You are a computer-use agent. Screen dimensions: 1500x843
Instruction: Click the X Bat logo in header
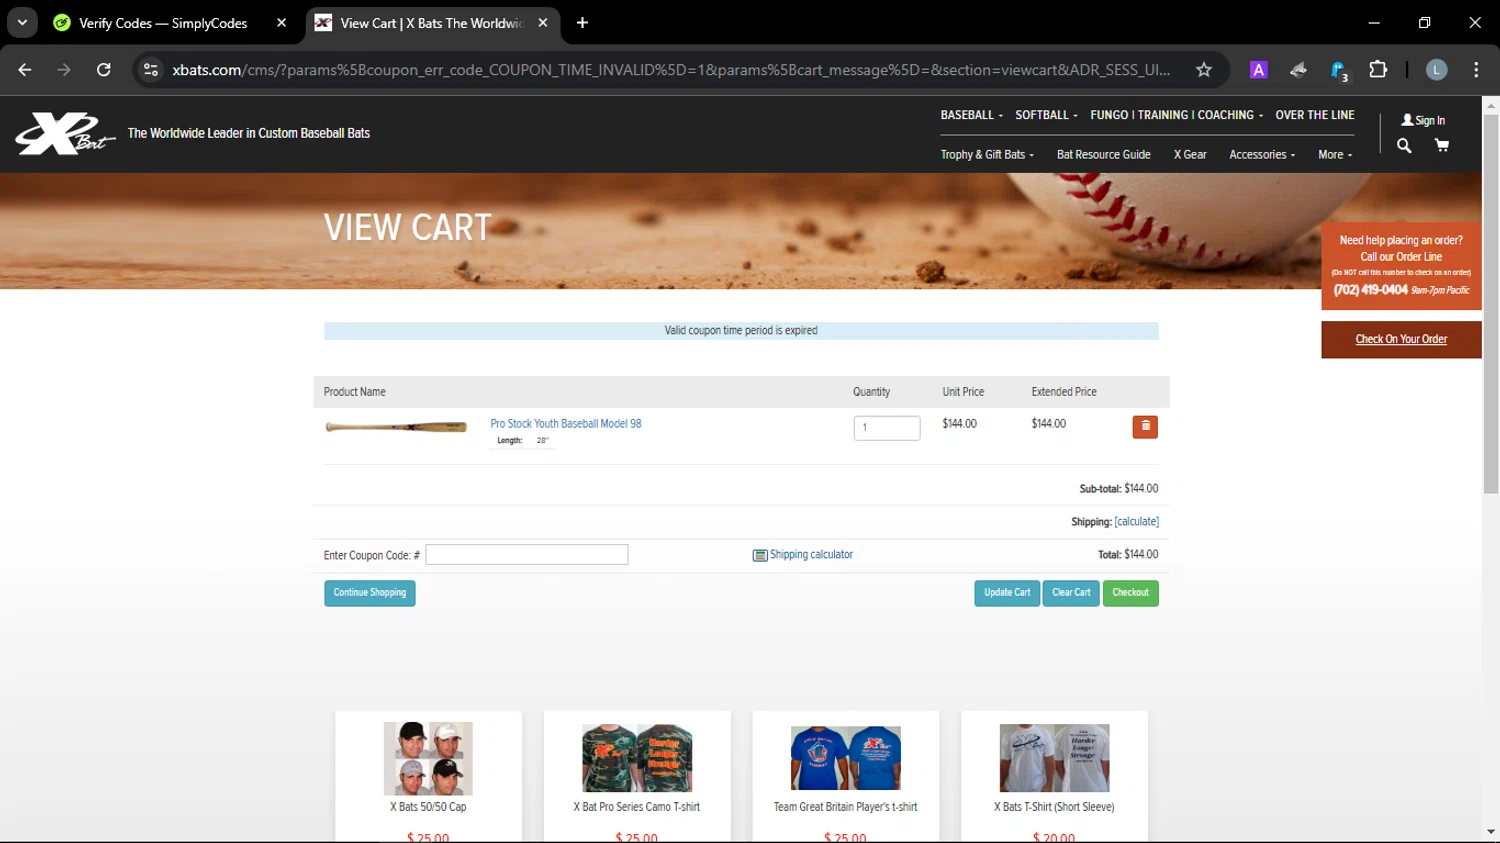(65, 133)
